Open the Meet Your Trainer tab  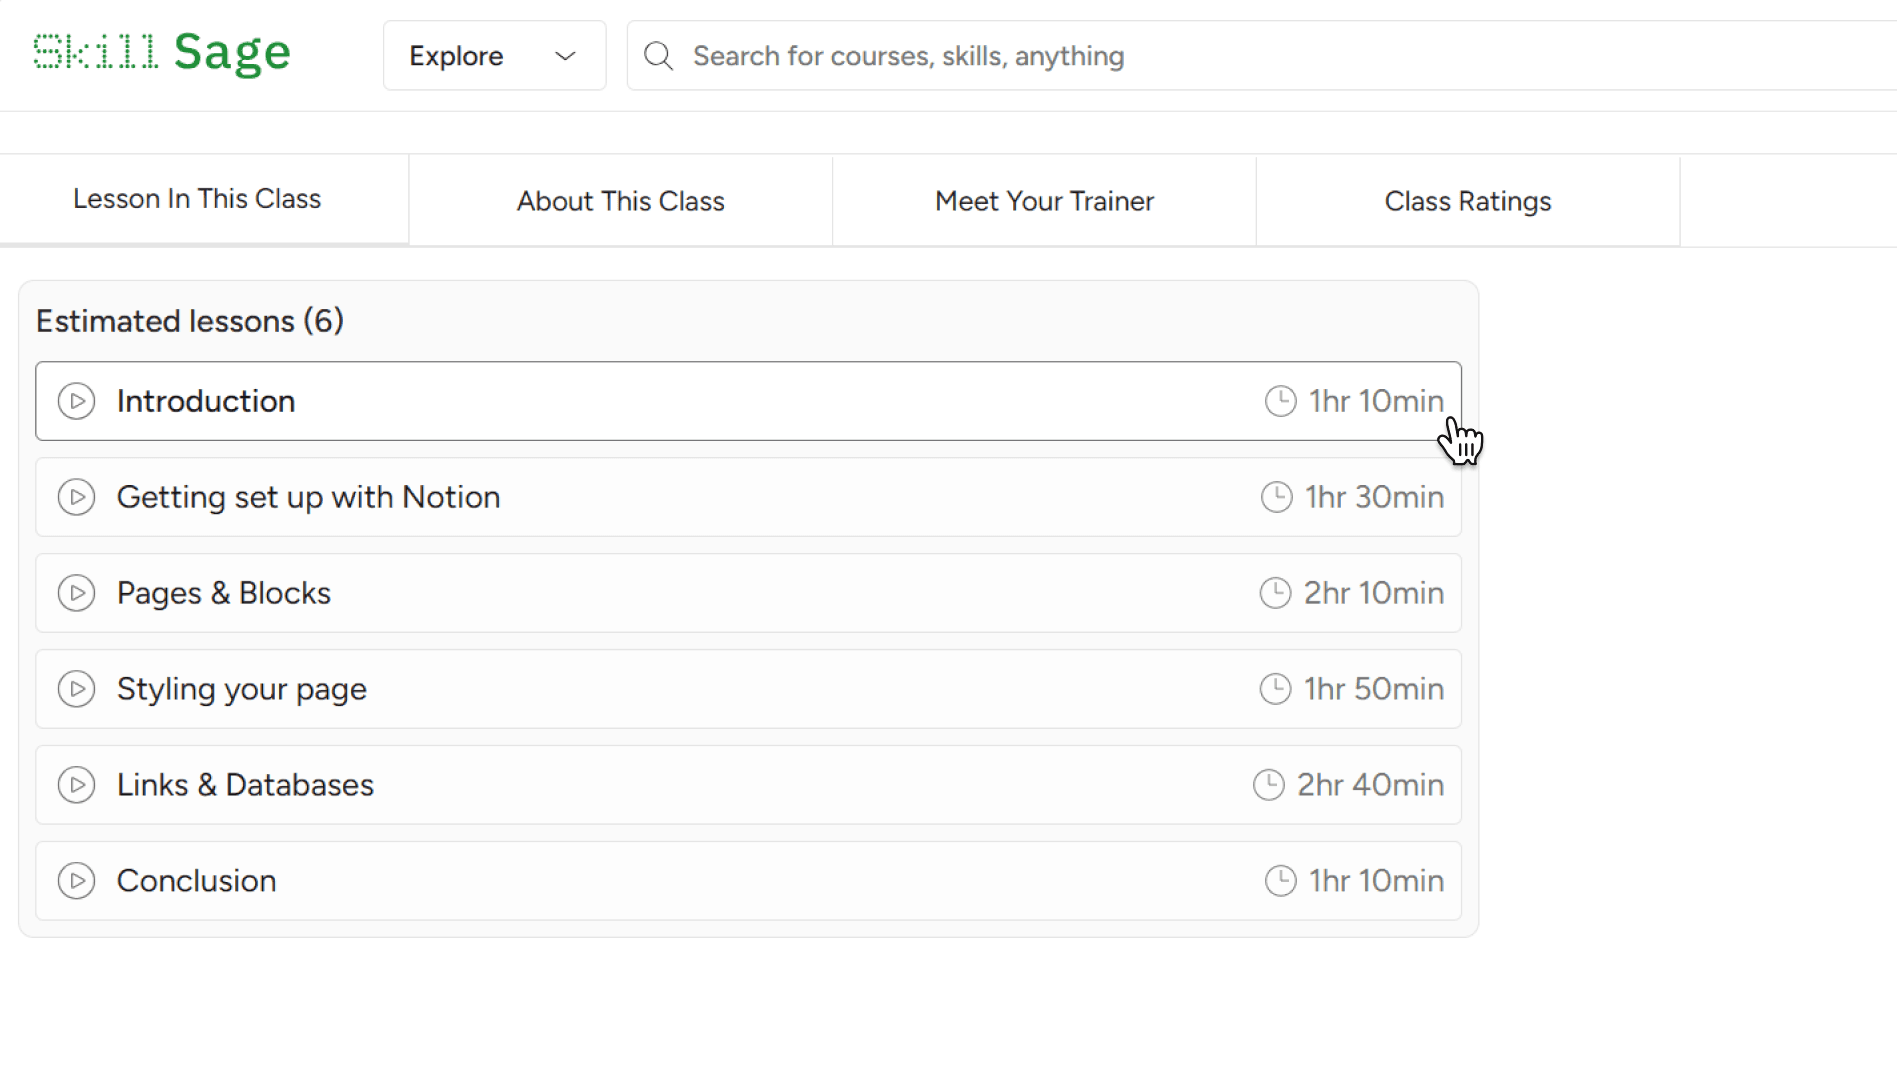click(1044, 200)
